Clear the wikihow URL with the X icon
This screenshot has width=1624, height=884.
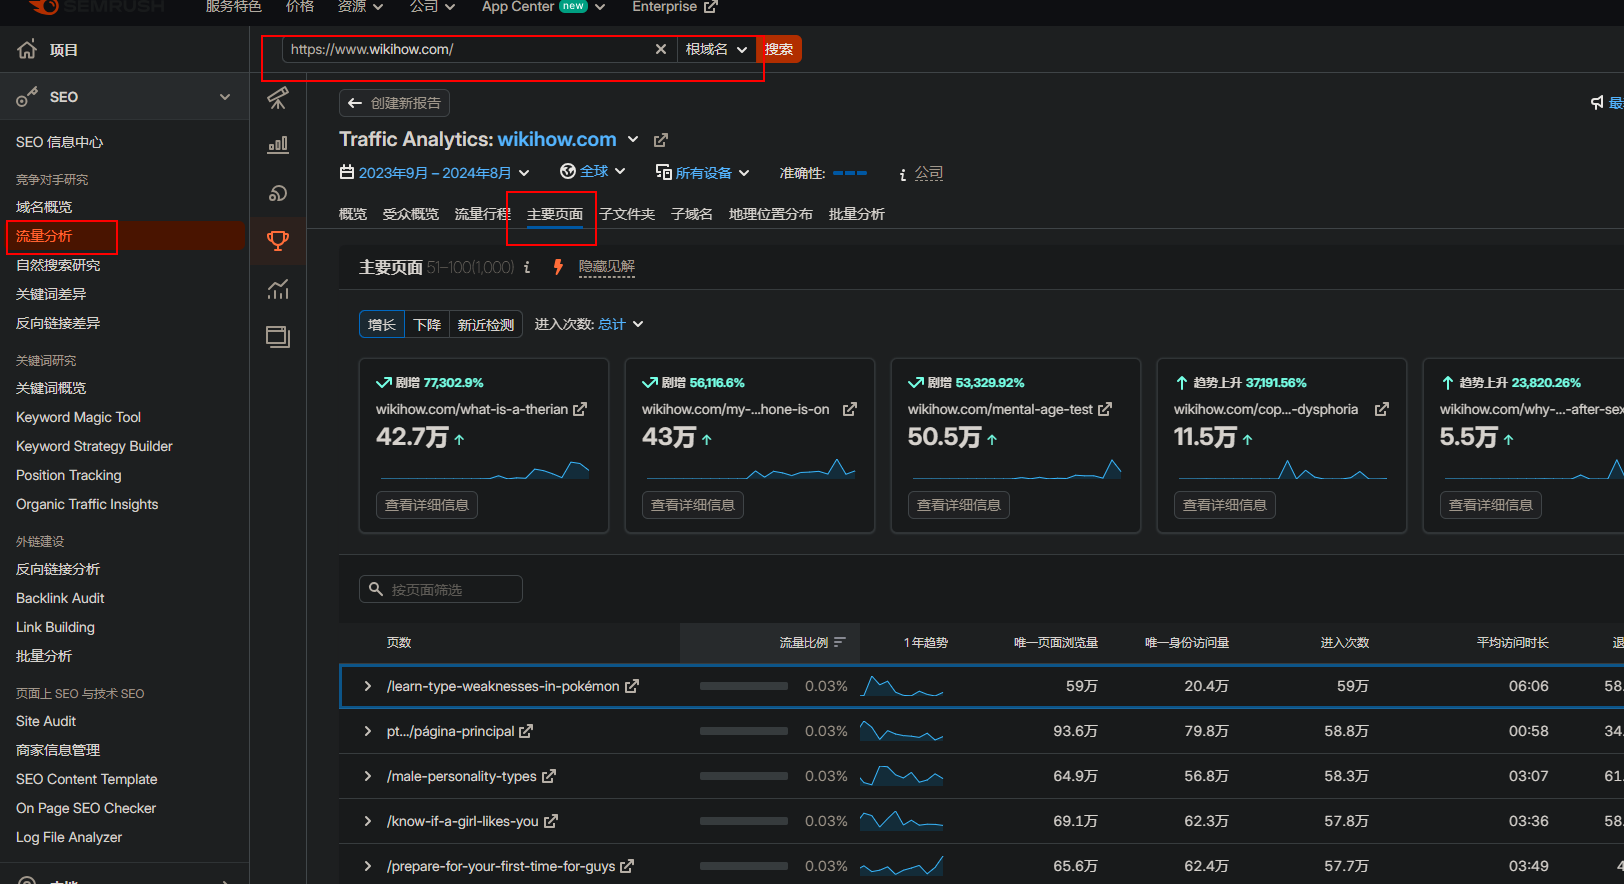pos(660,49)
